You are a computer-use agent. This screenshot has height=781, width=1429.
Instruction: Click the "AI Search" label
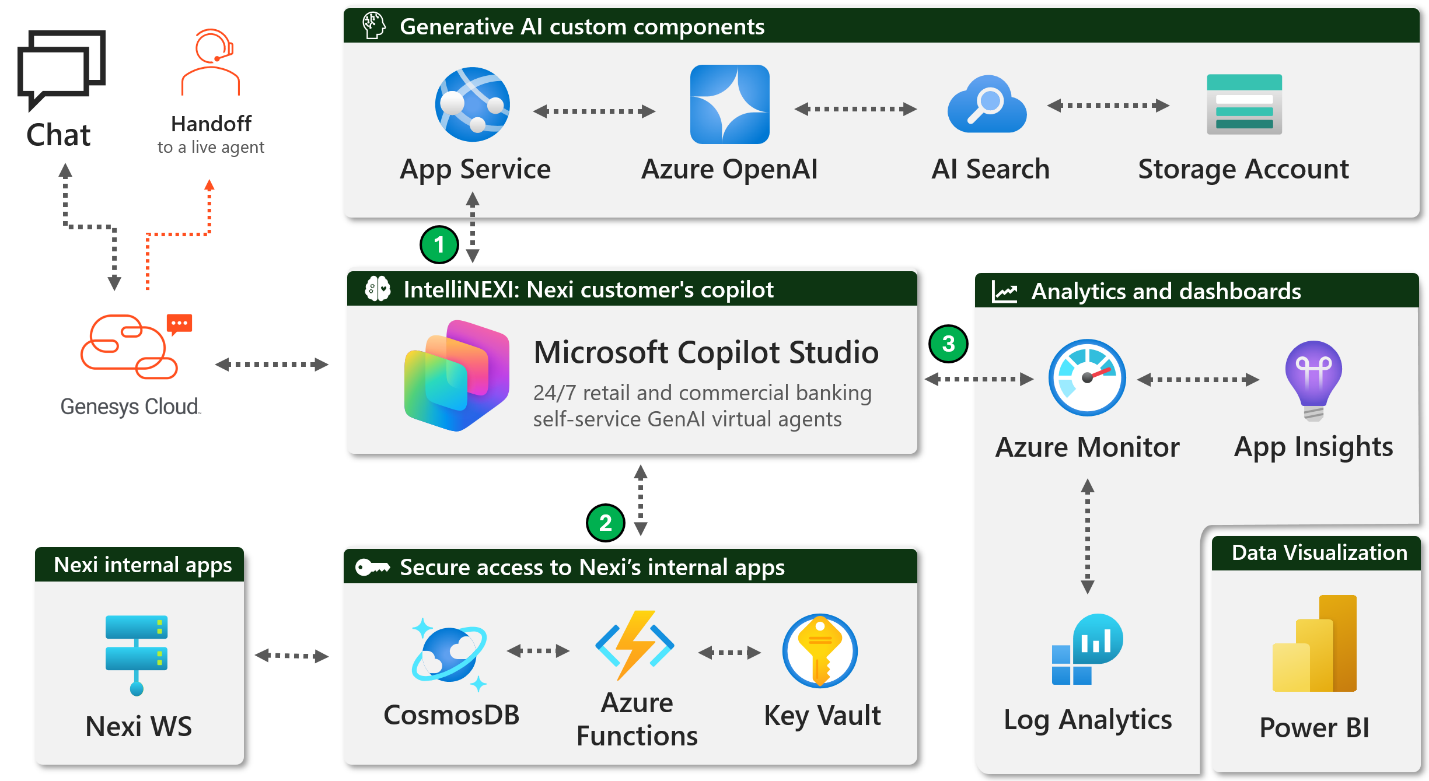(990, 169)
